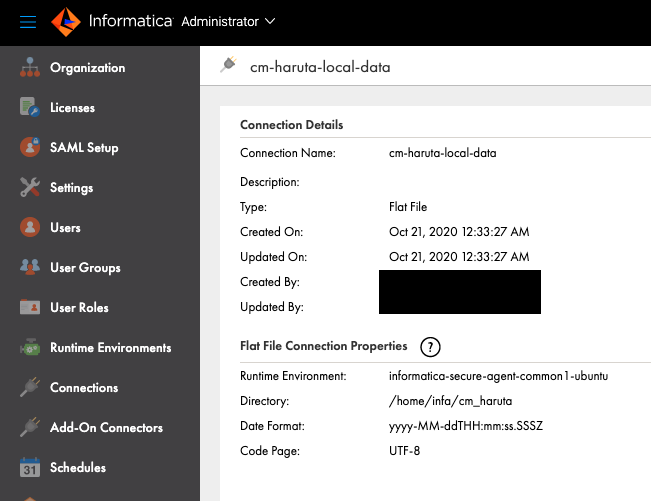651x501 pixels.
Task: Click the Schedules calendar icon
Action: (30, 467)
